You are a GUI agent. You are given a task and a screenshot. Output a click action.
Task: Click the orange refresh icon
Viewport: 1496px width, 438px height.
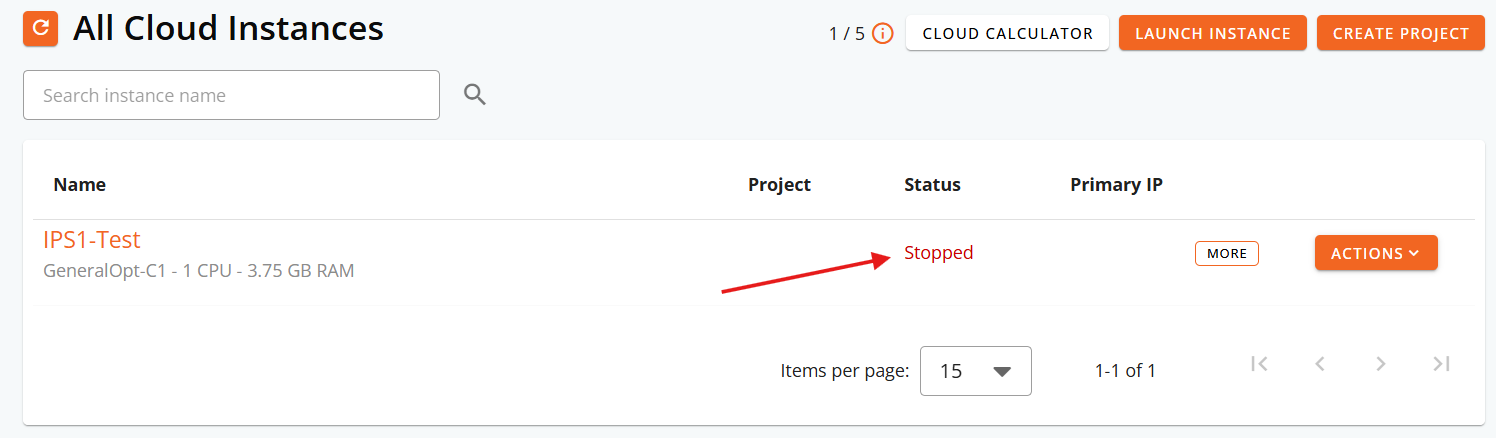40,28
